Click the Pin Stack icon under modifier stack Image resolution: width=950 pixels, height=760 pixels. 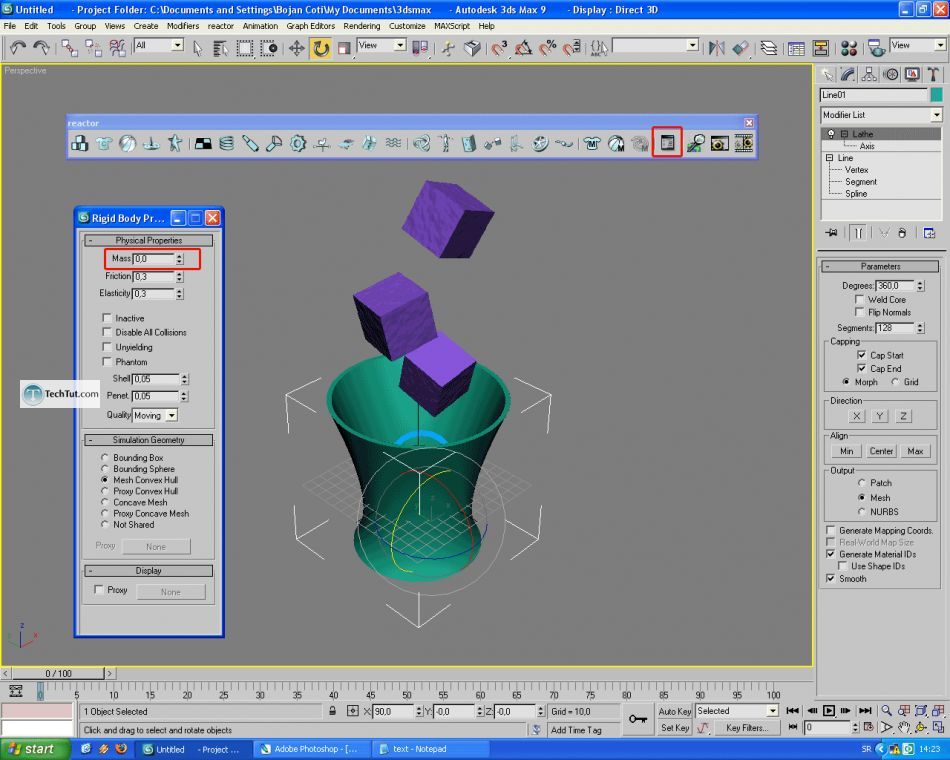click(x=831, y=233)
